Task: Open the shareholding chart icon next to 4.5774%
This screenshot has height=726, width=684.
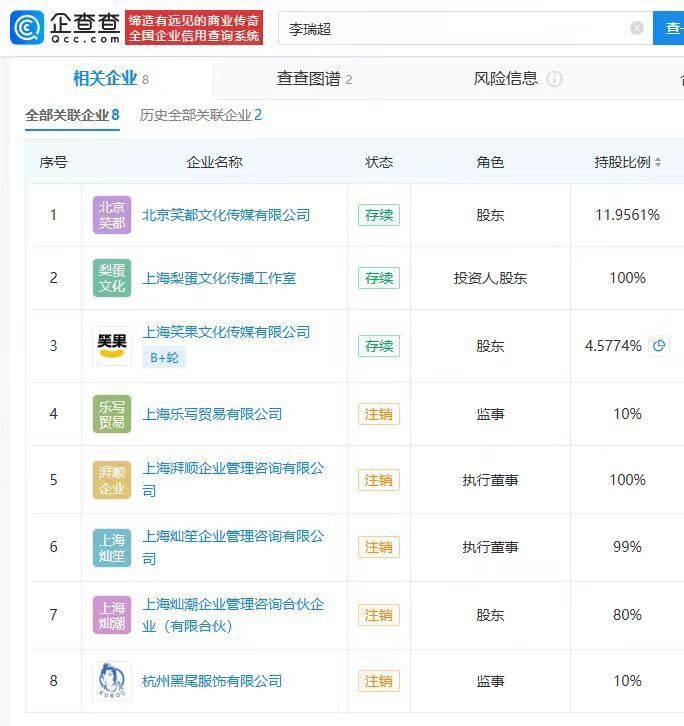Action: (659, 345)
